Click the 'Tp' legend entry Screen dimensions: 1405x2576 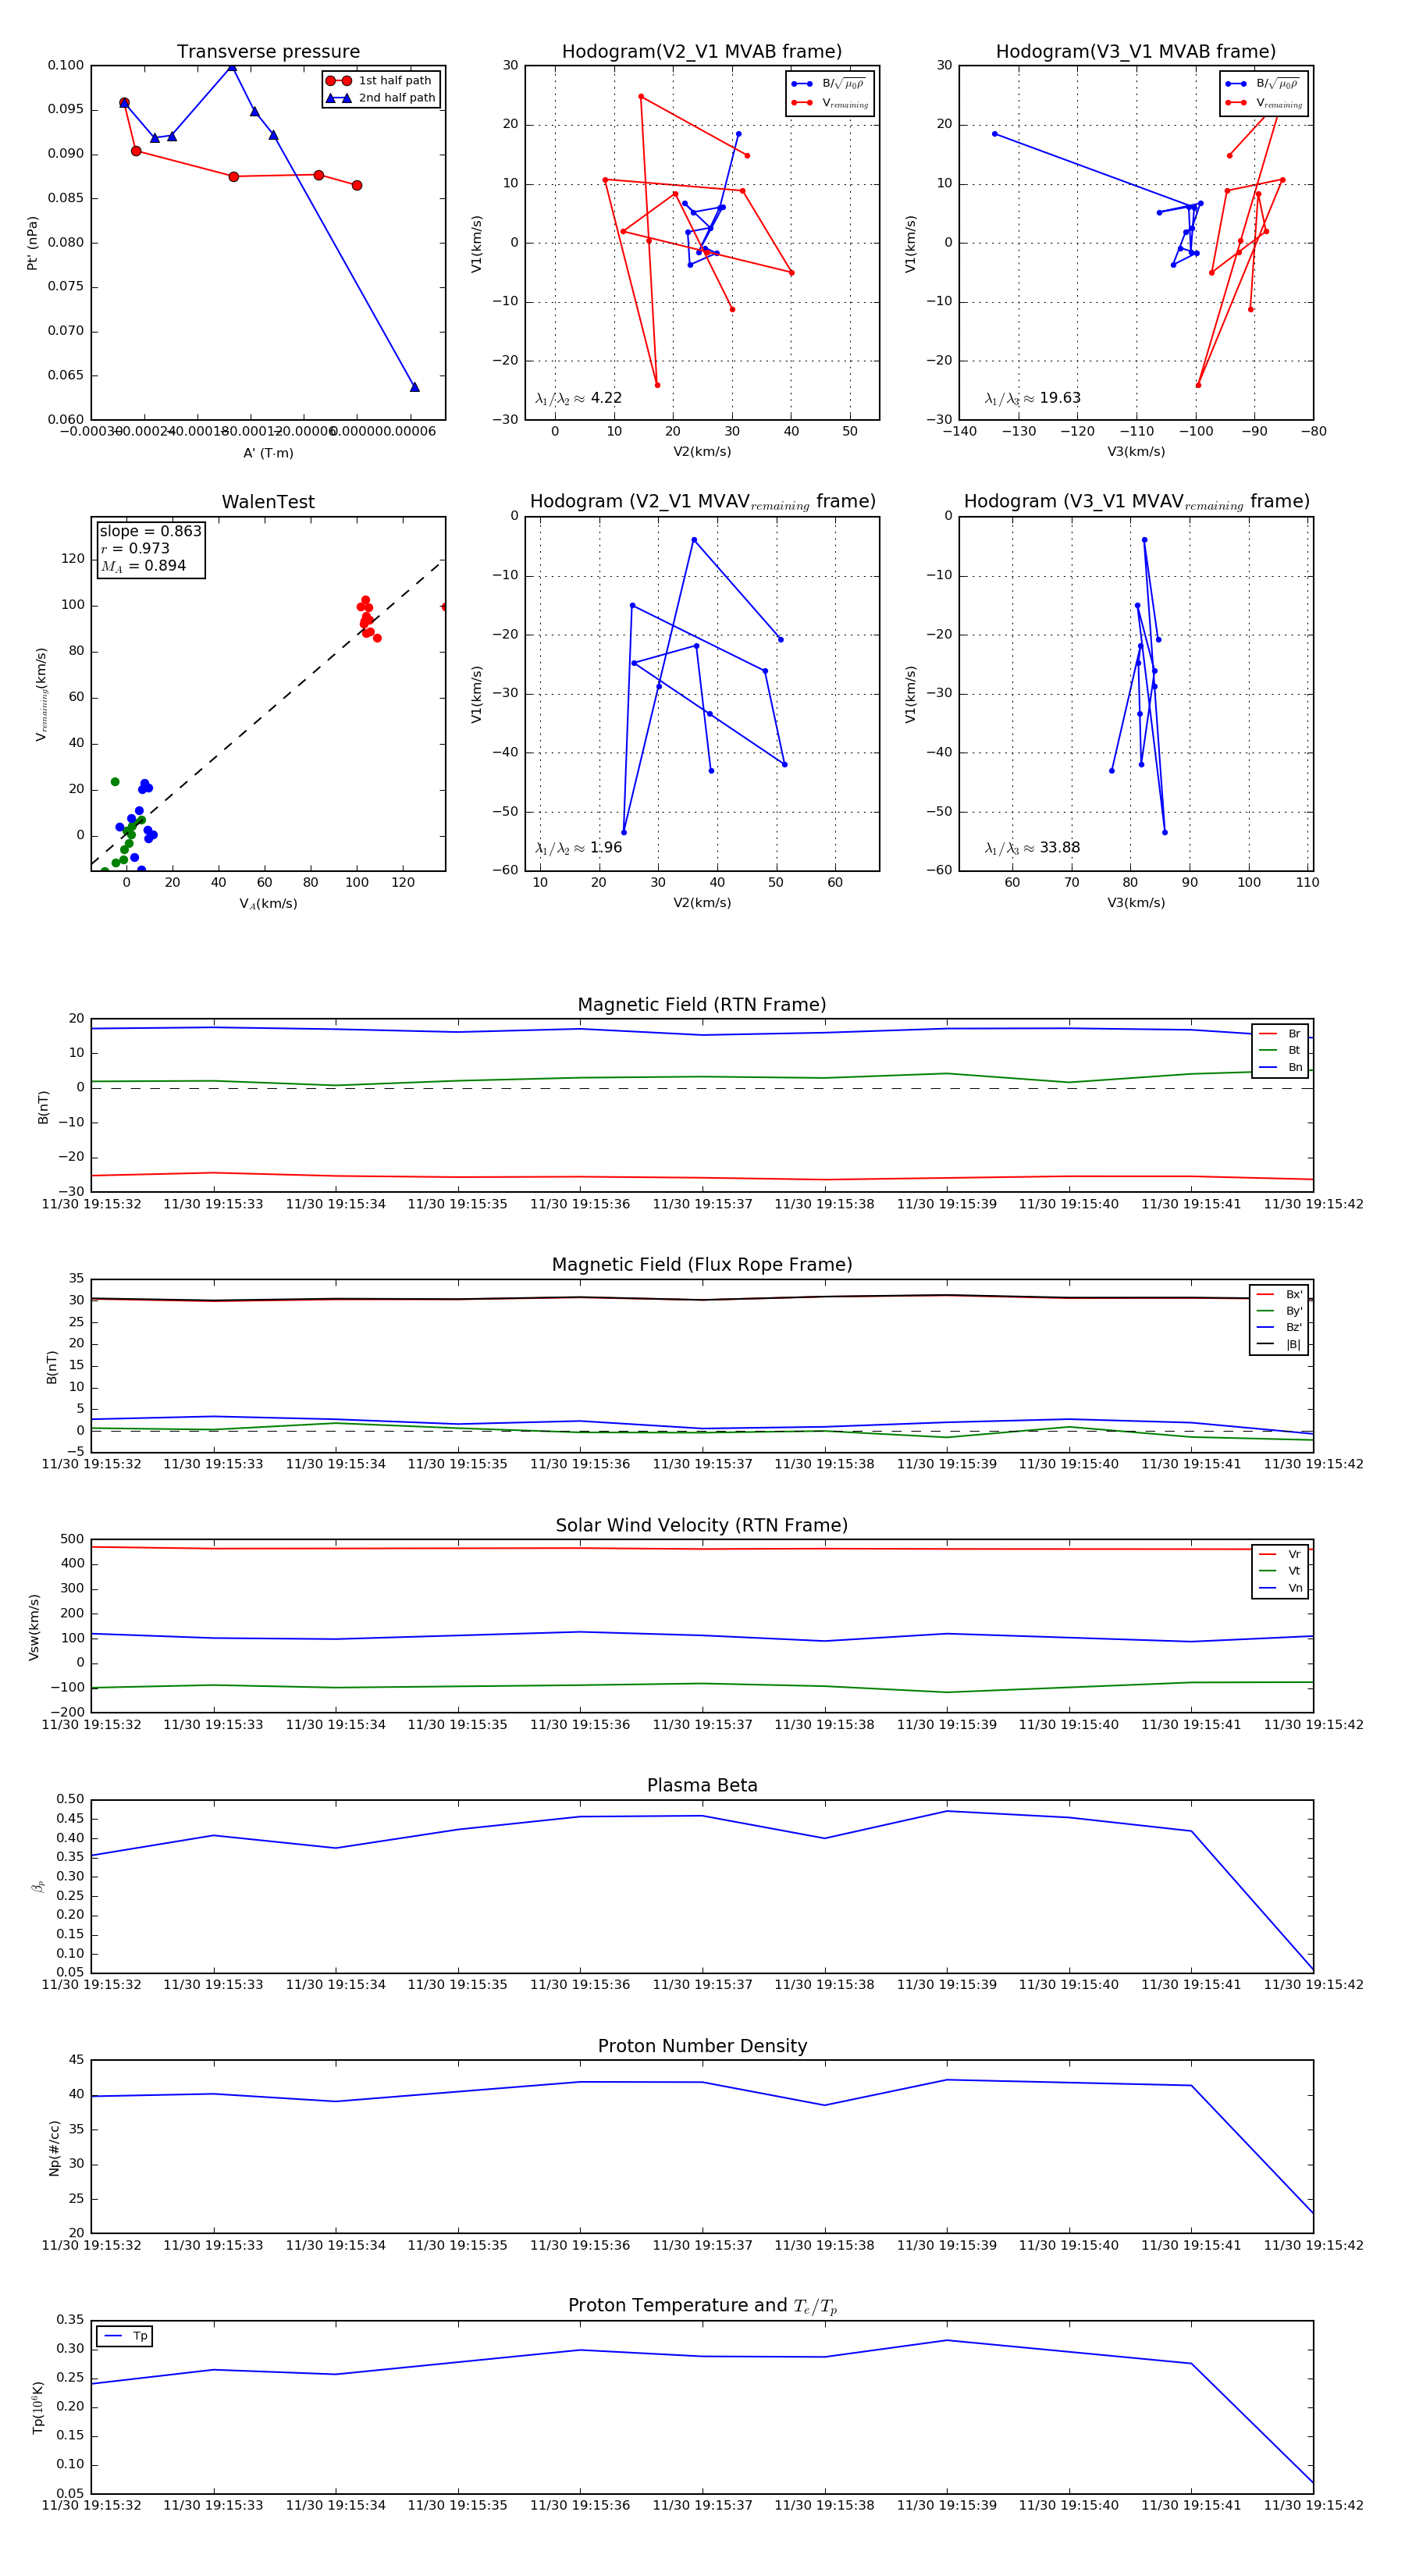125,2336
